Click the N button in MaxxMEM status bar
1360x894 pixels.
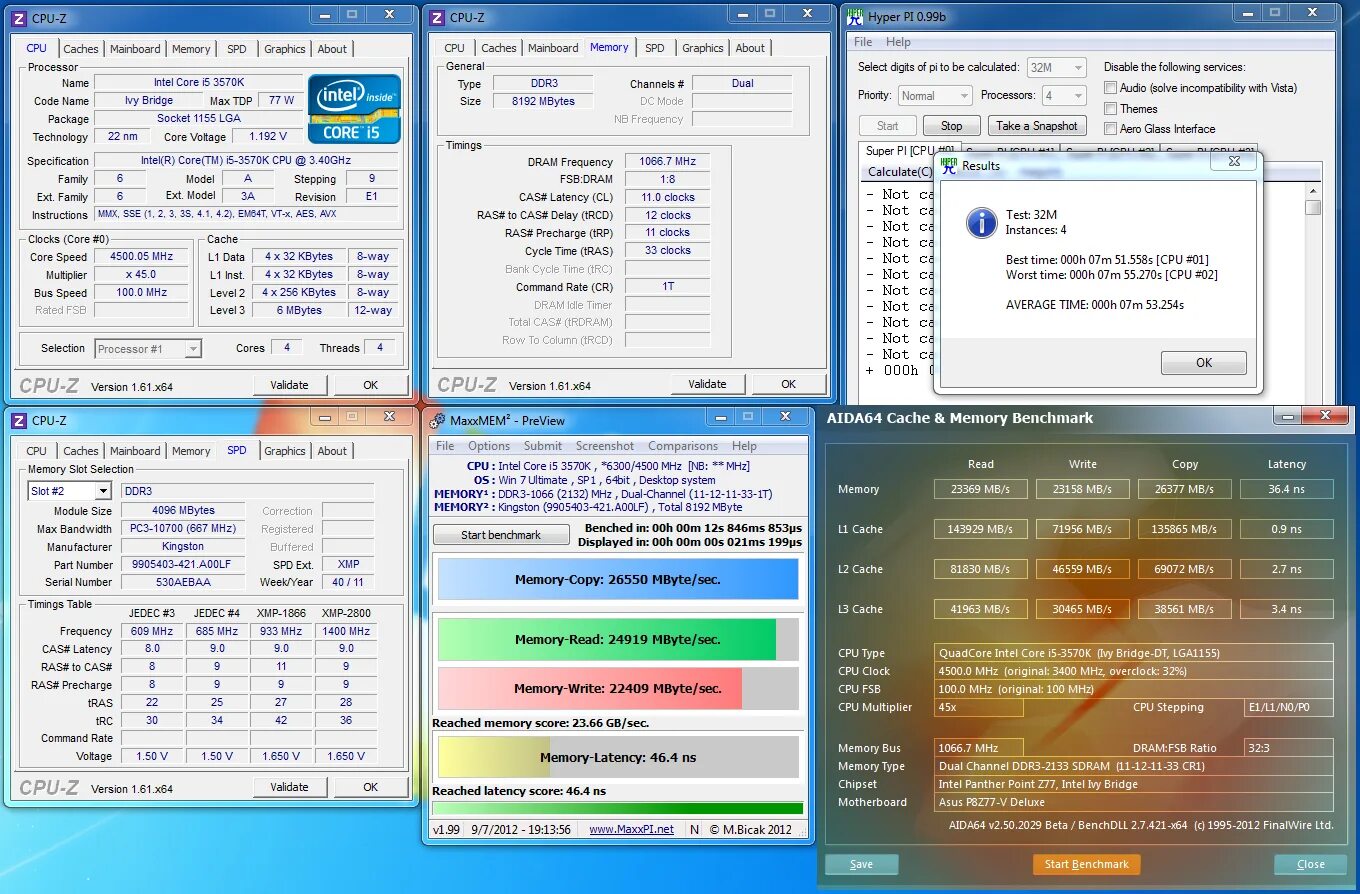[694, 829]
